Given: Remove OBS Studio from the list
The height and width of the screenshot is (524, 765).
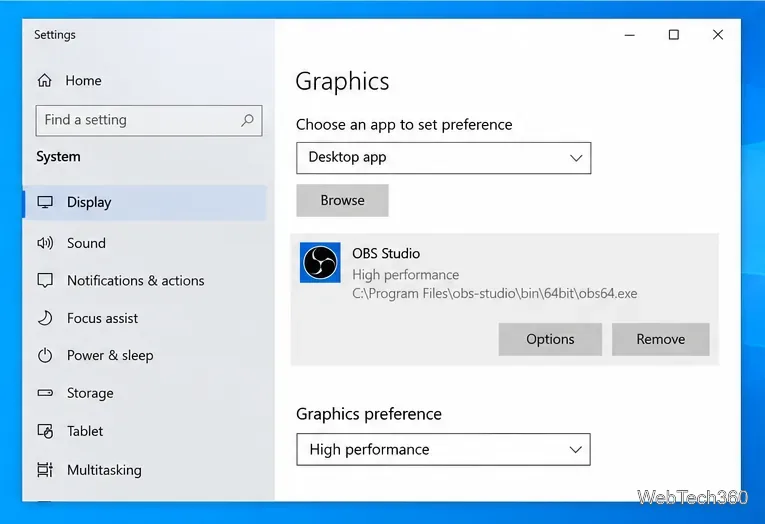Looking at the screenshot, I should [661, 339].
